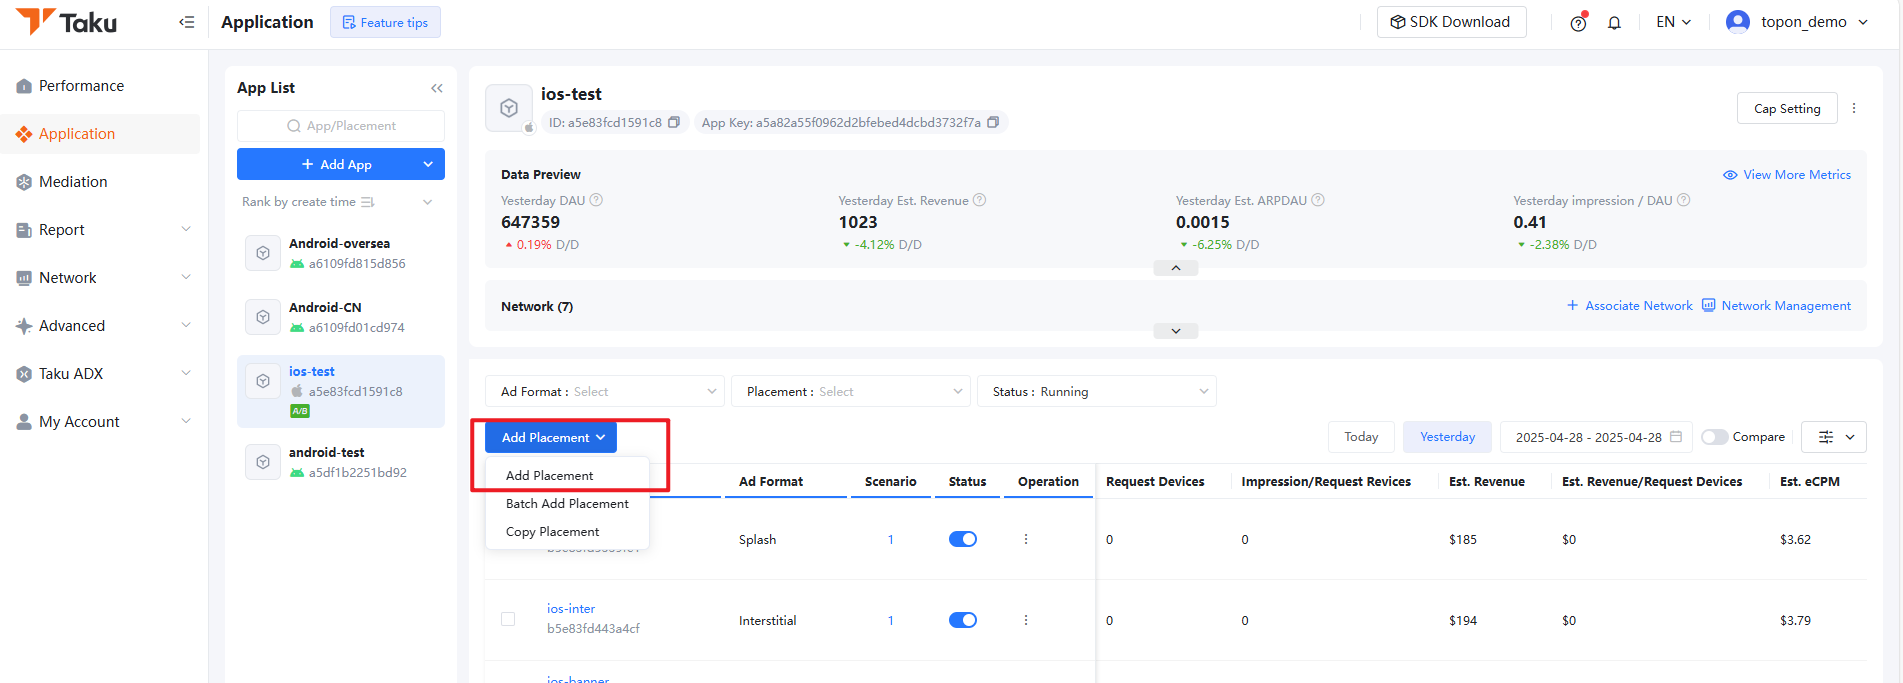
Task: Open the Placement filter dropdown
Action: click(x=851, y=391)
